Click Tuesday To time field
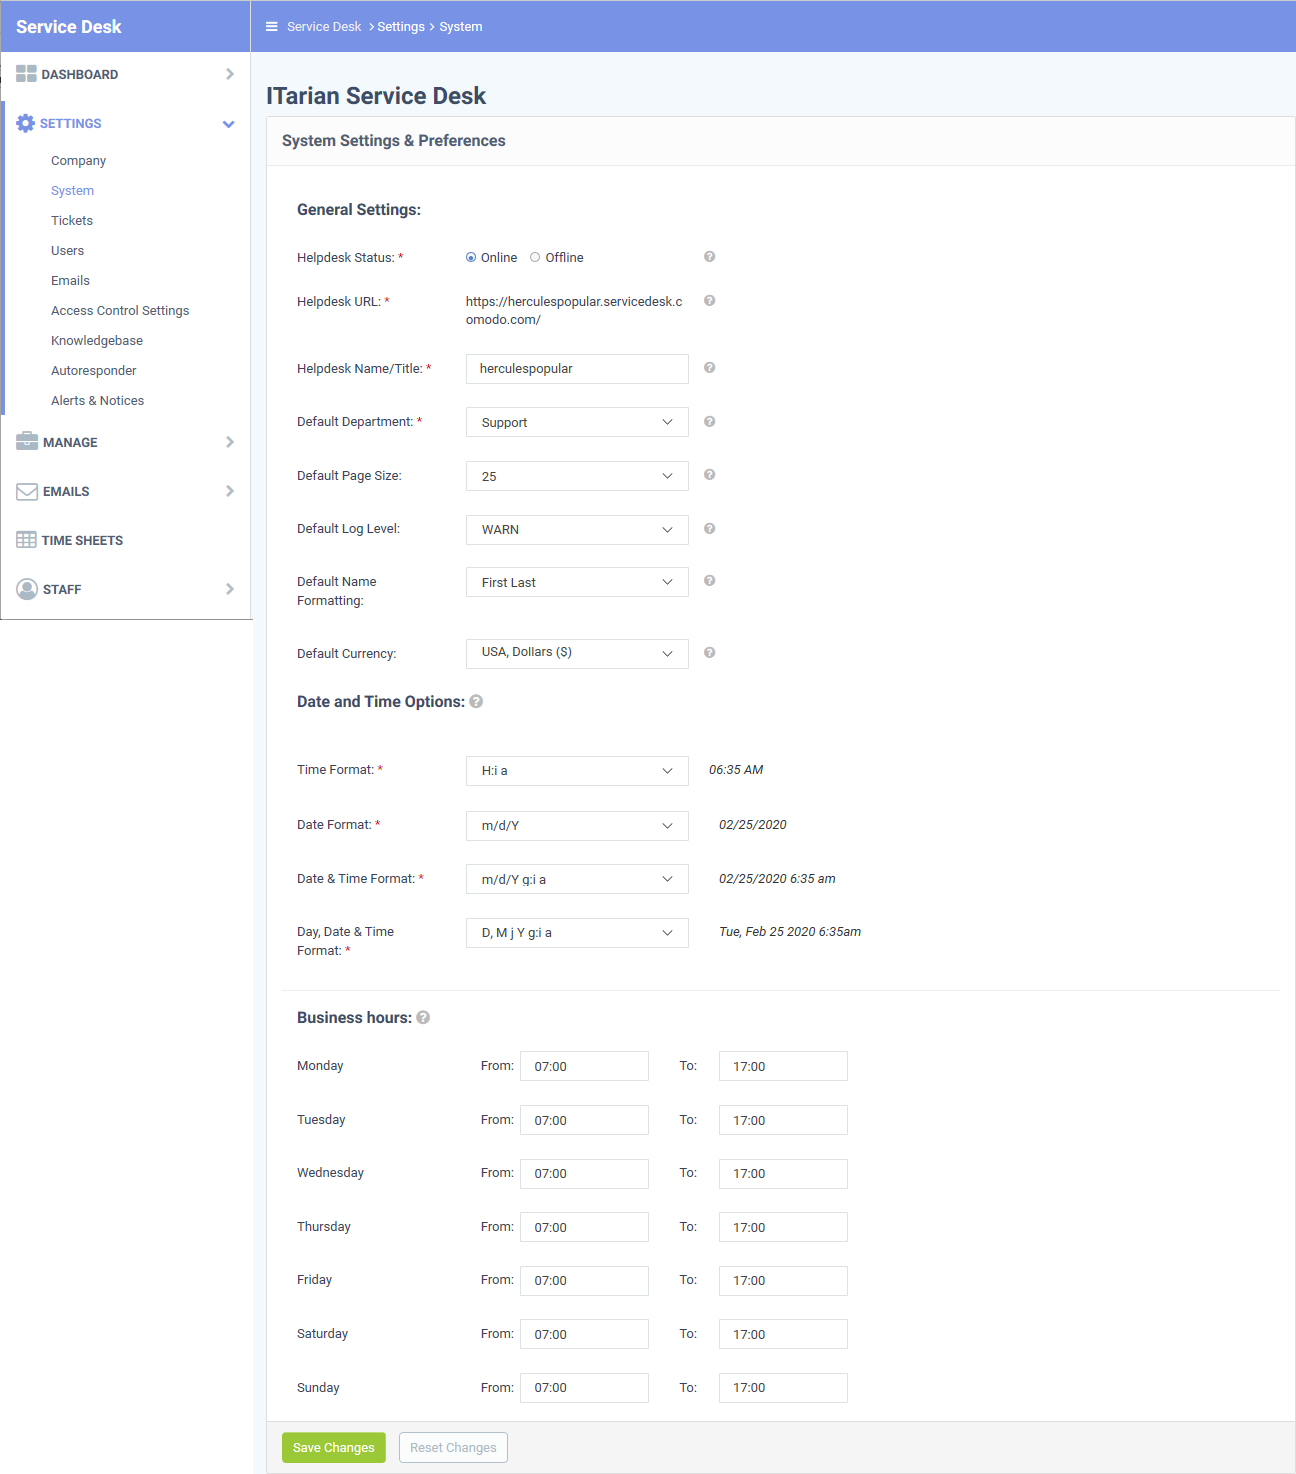 tap(783, 1120)
